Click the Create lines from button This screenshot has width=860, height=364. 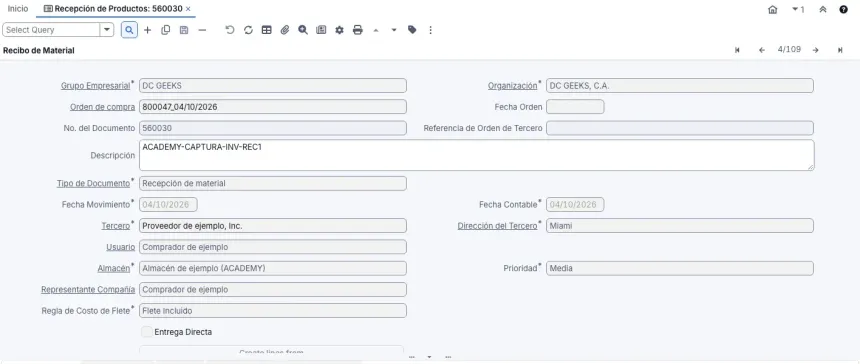pyautogui.click(x=271, y=349)
